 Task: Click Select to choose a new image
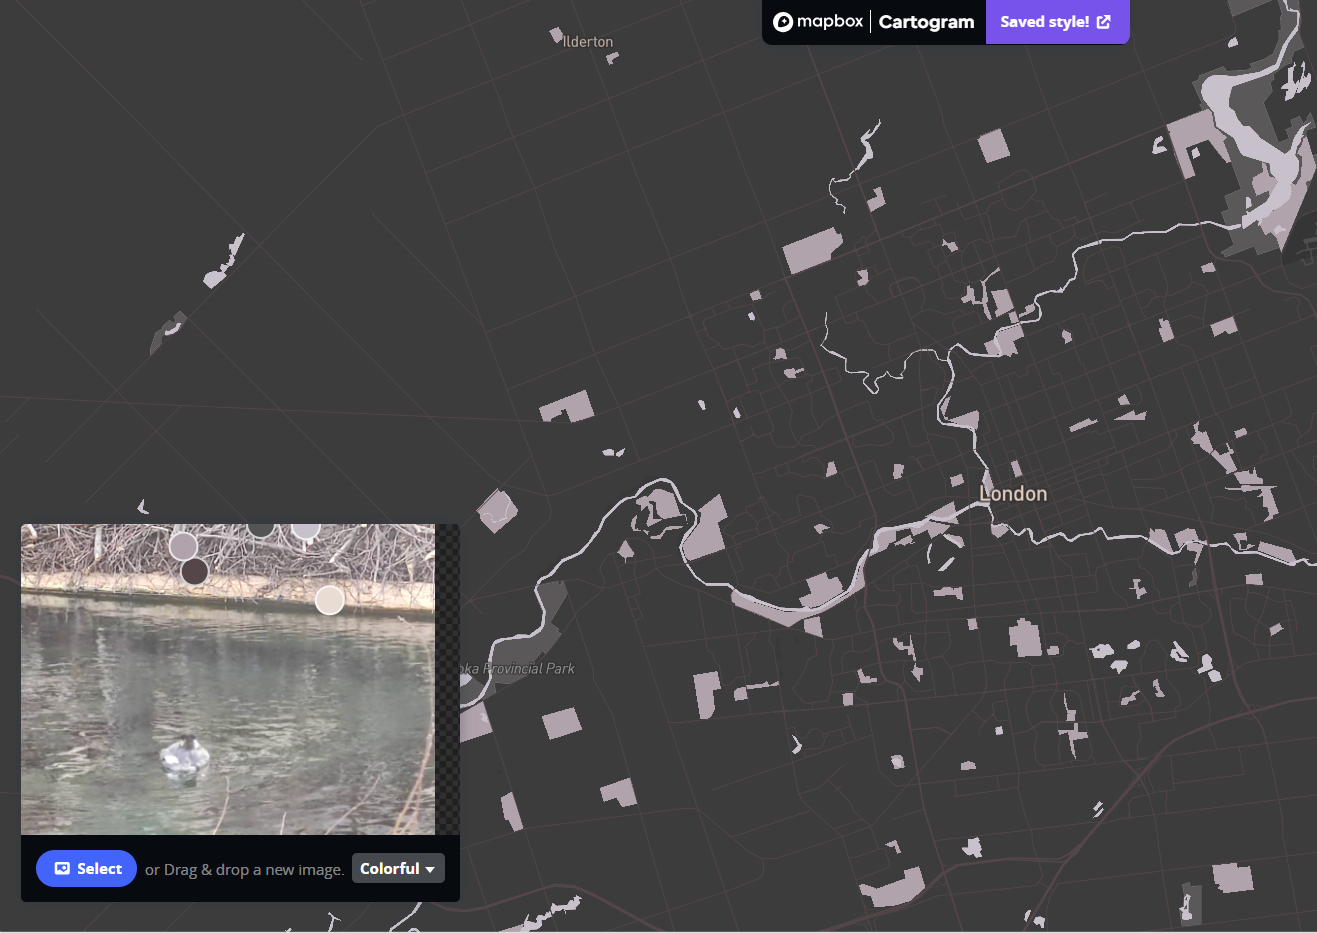(86, 868)
